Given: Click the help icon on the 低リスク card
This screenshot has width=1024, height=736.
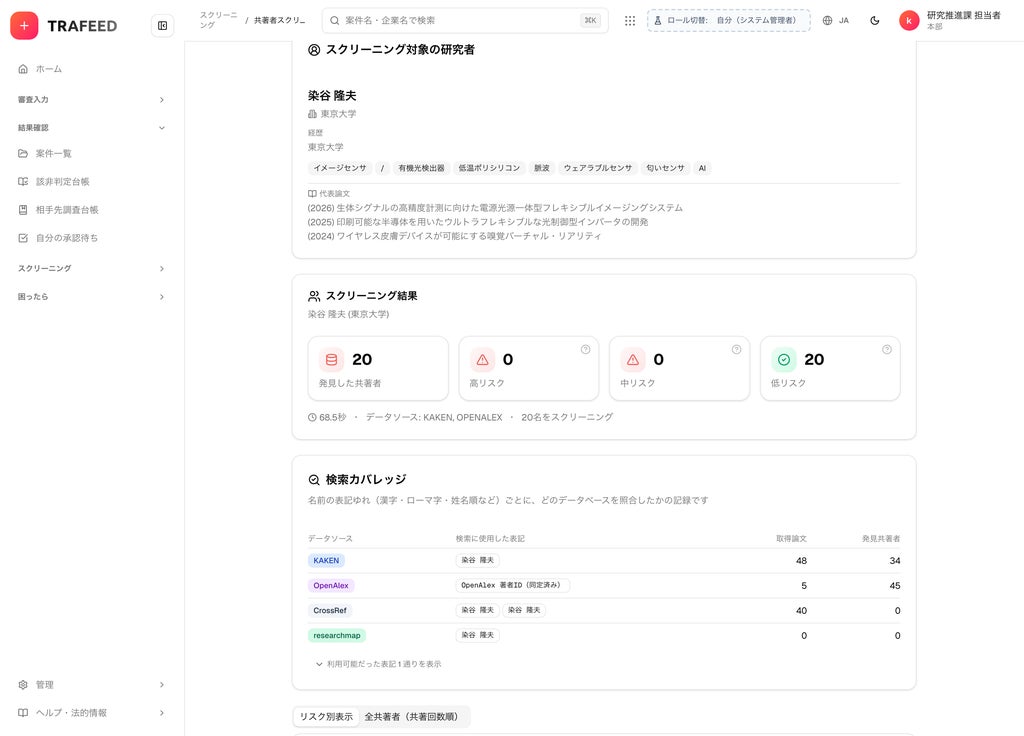Looking at the screenshot, I should (x=887, y=349).
